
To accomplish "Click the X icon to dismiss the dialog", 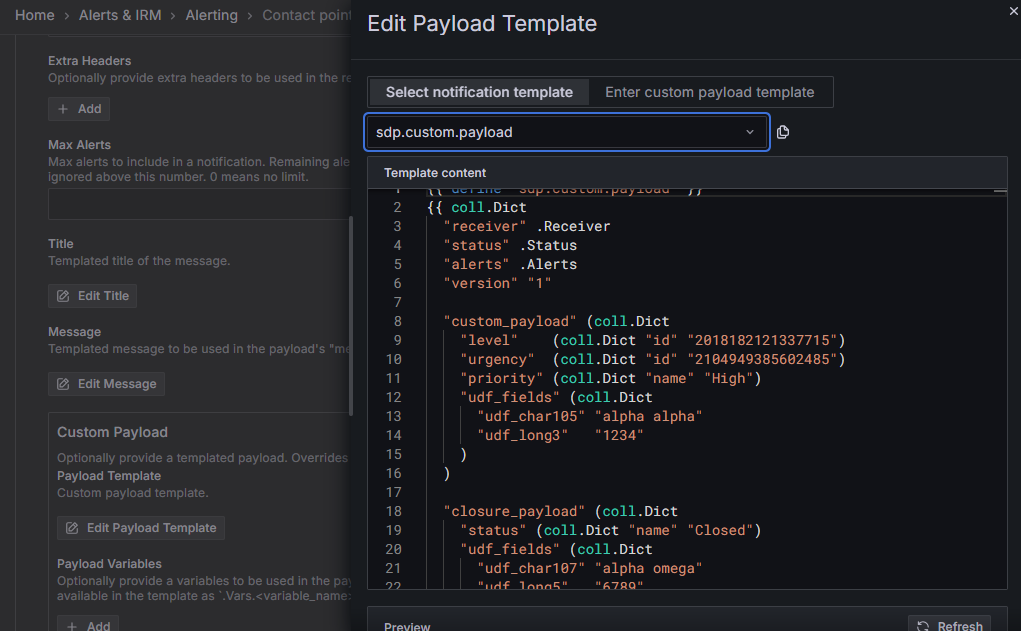I will [1012, 11].
